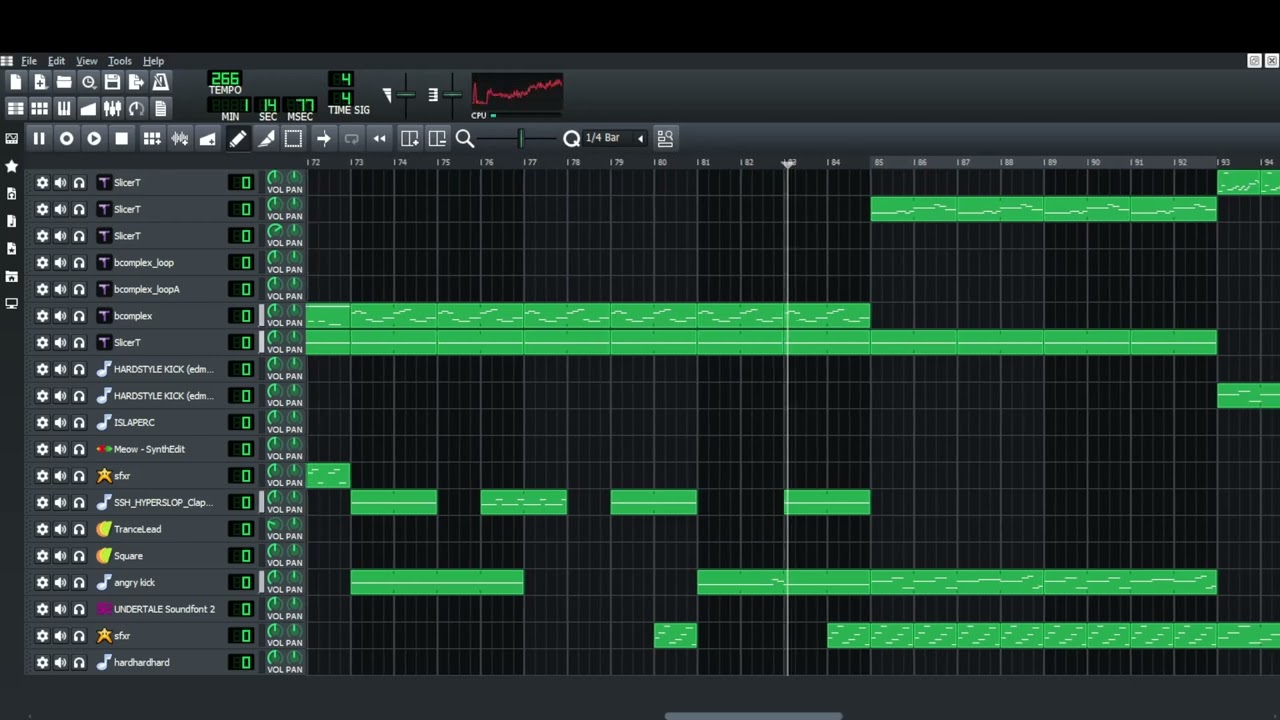Toggle loop points button
This screenshot has width=1280, height=720.
pos(351,138)
